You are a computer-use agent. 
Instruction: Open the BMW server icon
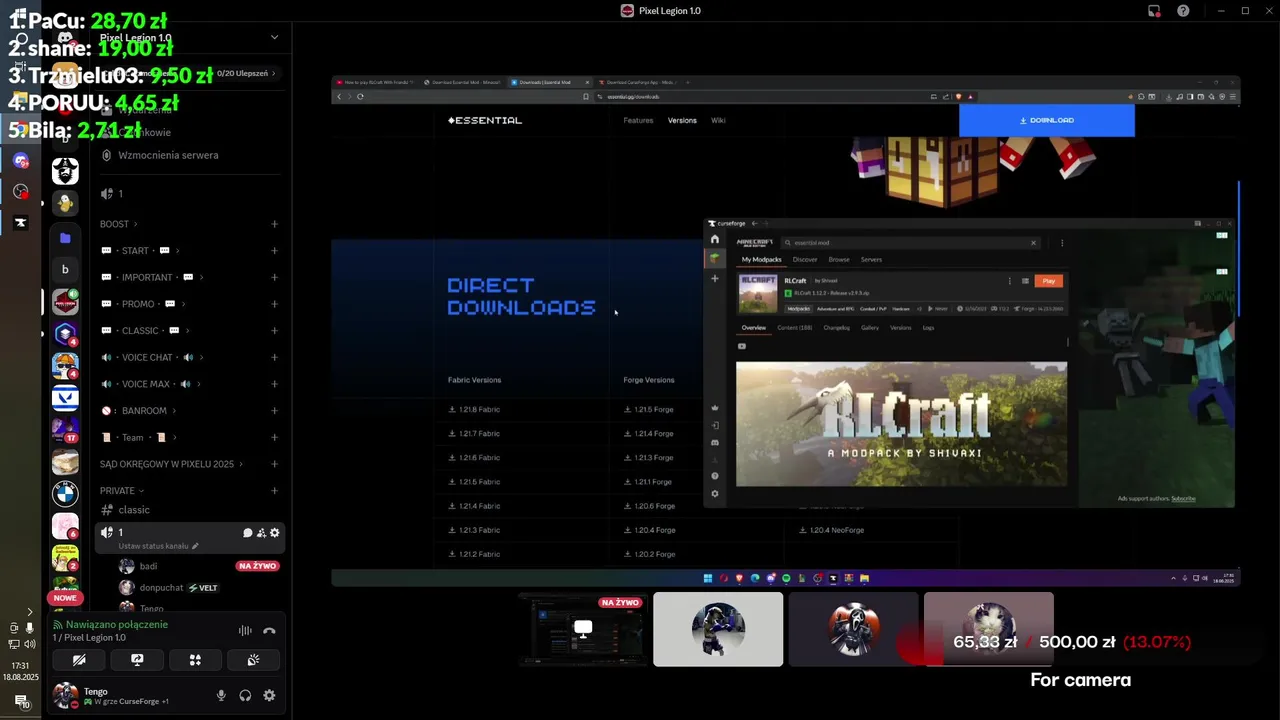pyautogui.click(x=65, y=493)
